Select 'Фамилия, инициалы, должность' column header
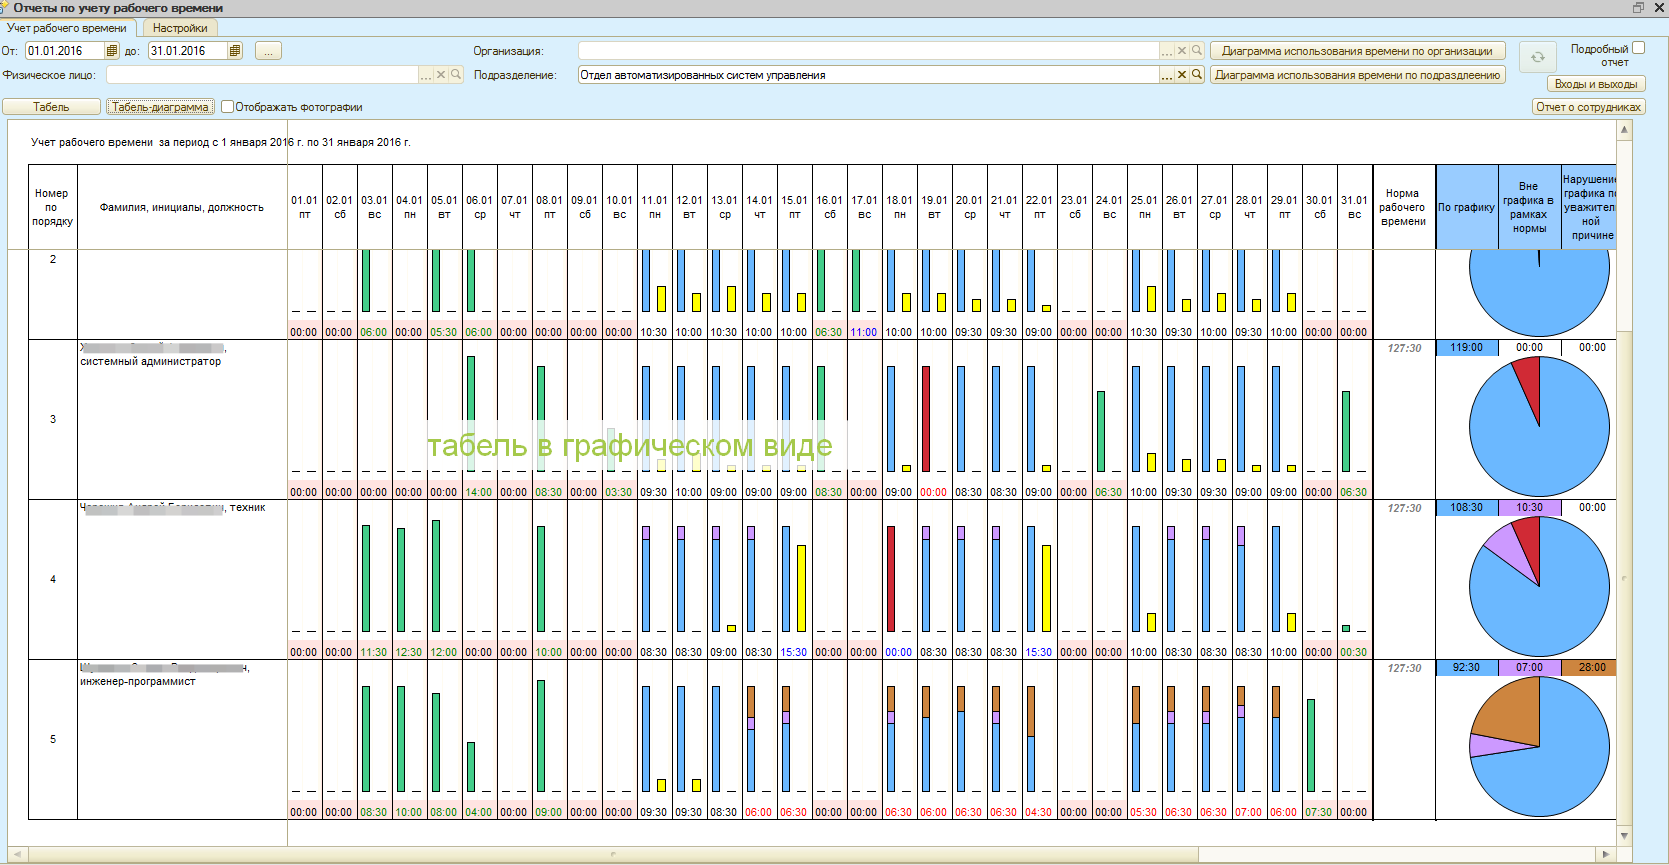1669x865 pixels. 182,207
